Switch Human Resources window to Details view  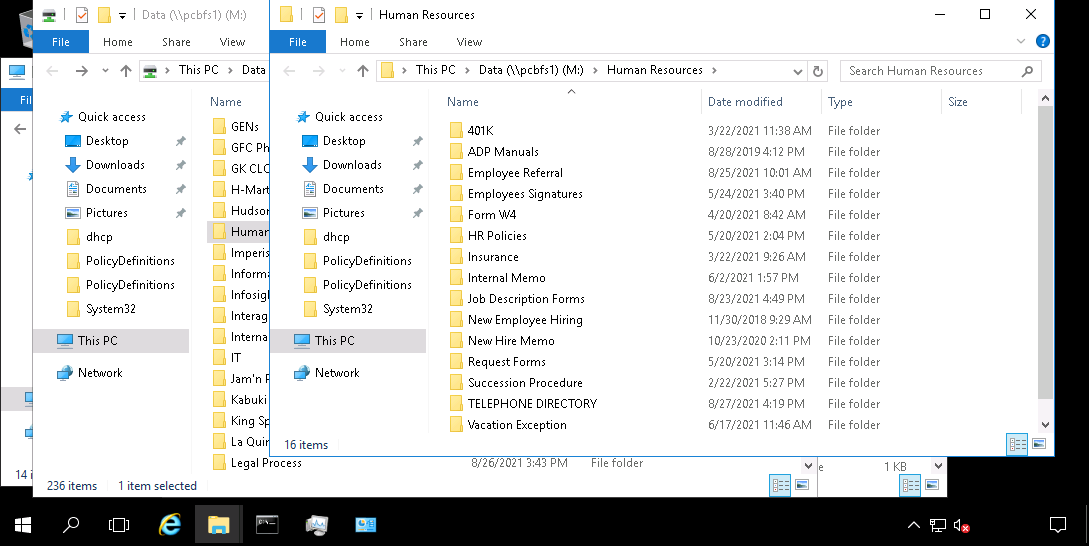coord(1016,444)
